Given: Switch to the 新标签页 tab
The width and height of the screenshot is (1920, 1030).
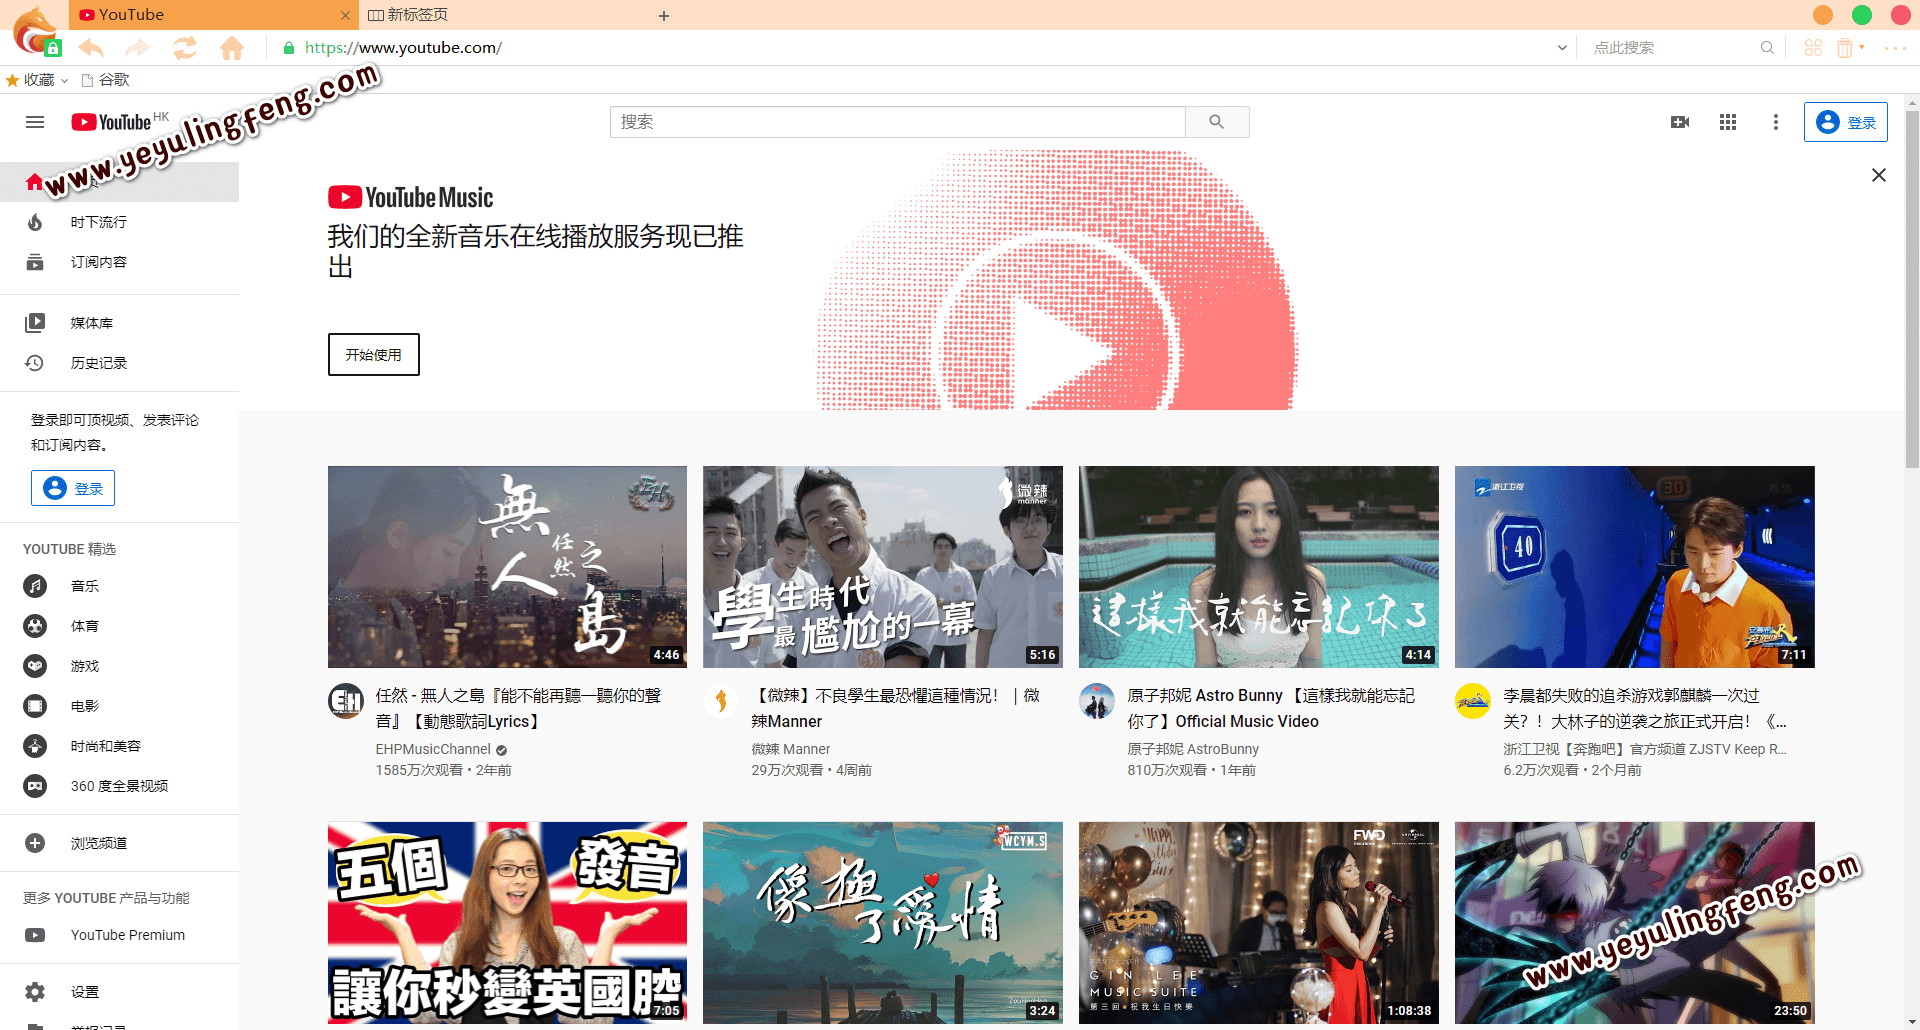Looking at the screenshot, I should coord(500,15).
